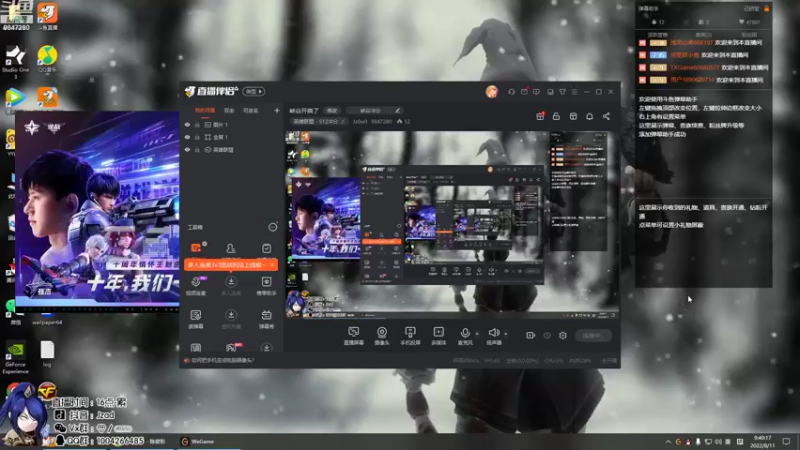
Task: Open the orange first toolbox tool icon
Action: pos(196,247)
